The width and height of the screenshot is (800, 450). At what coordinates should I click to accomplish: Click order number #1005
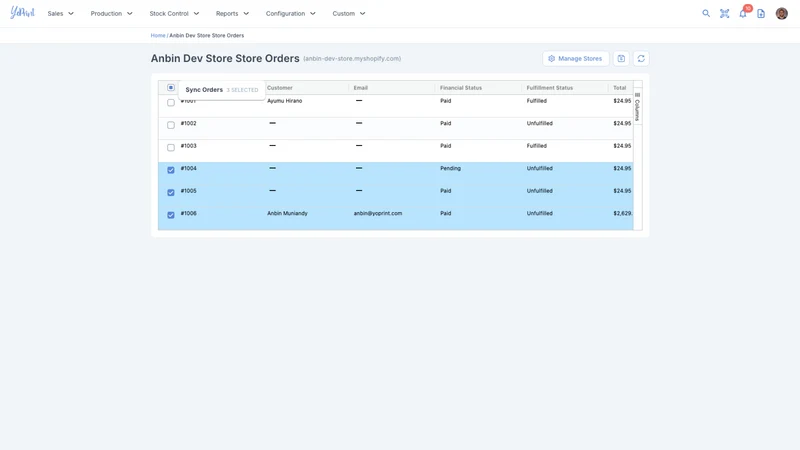[188, 191]
